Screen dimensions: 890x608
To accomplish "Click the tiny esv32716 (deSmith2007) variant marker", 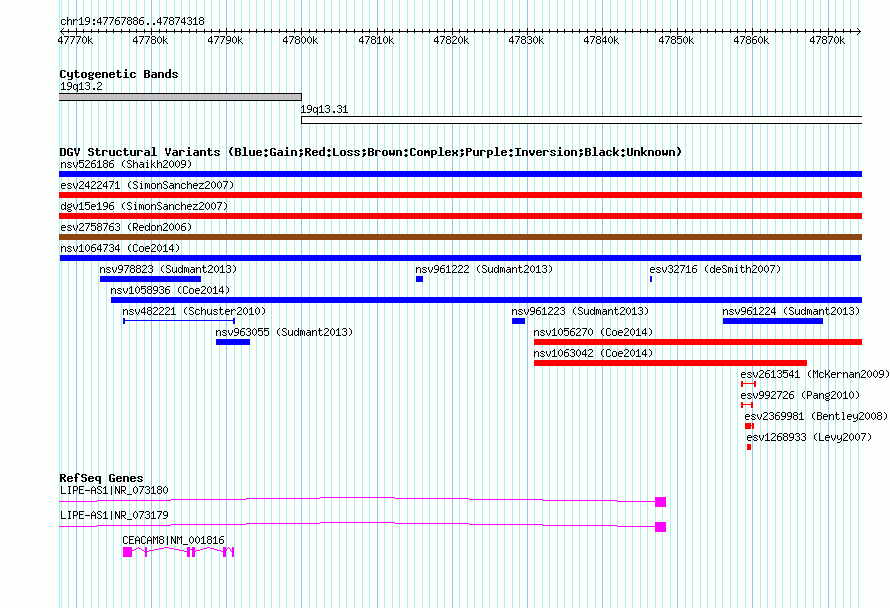I will 651,279.
